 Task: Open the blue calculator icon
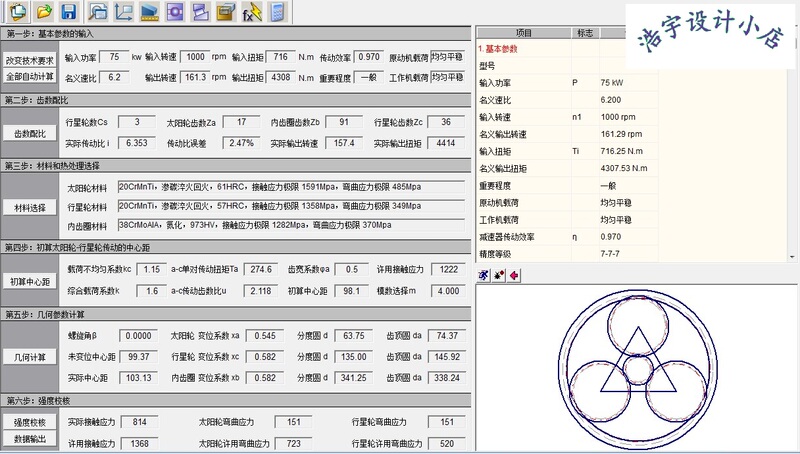pyautogui.click(x=278, y=12)
